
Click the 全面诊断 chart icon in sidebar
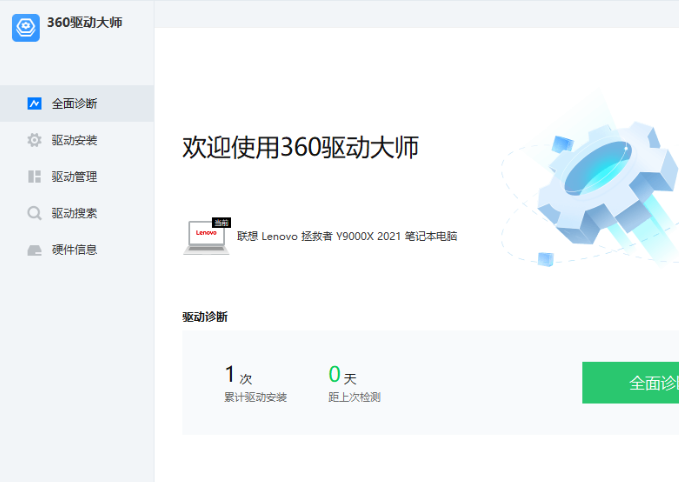[34, 104]
